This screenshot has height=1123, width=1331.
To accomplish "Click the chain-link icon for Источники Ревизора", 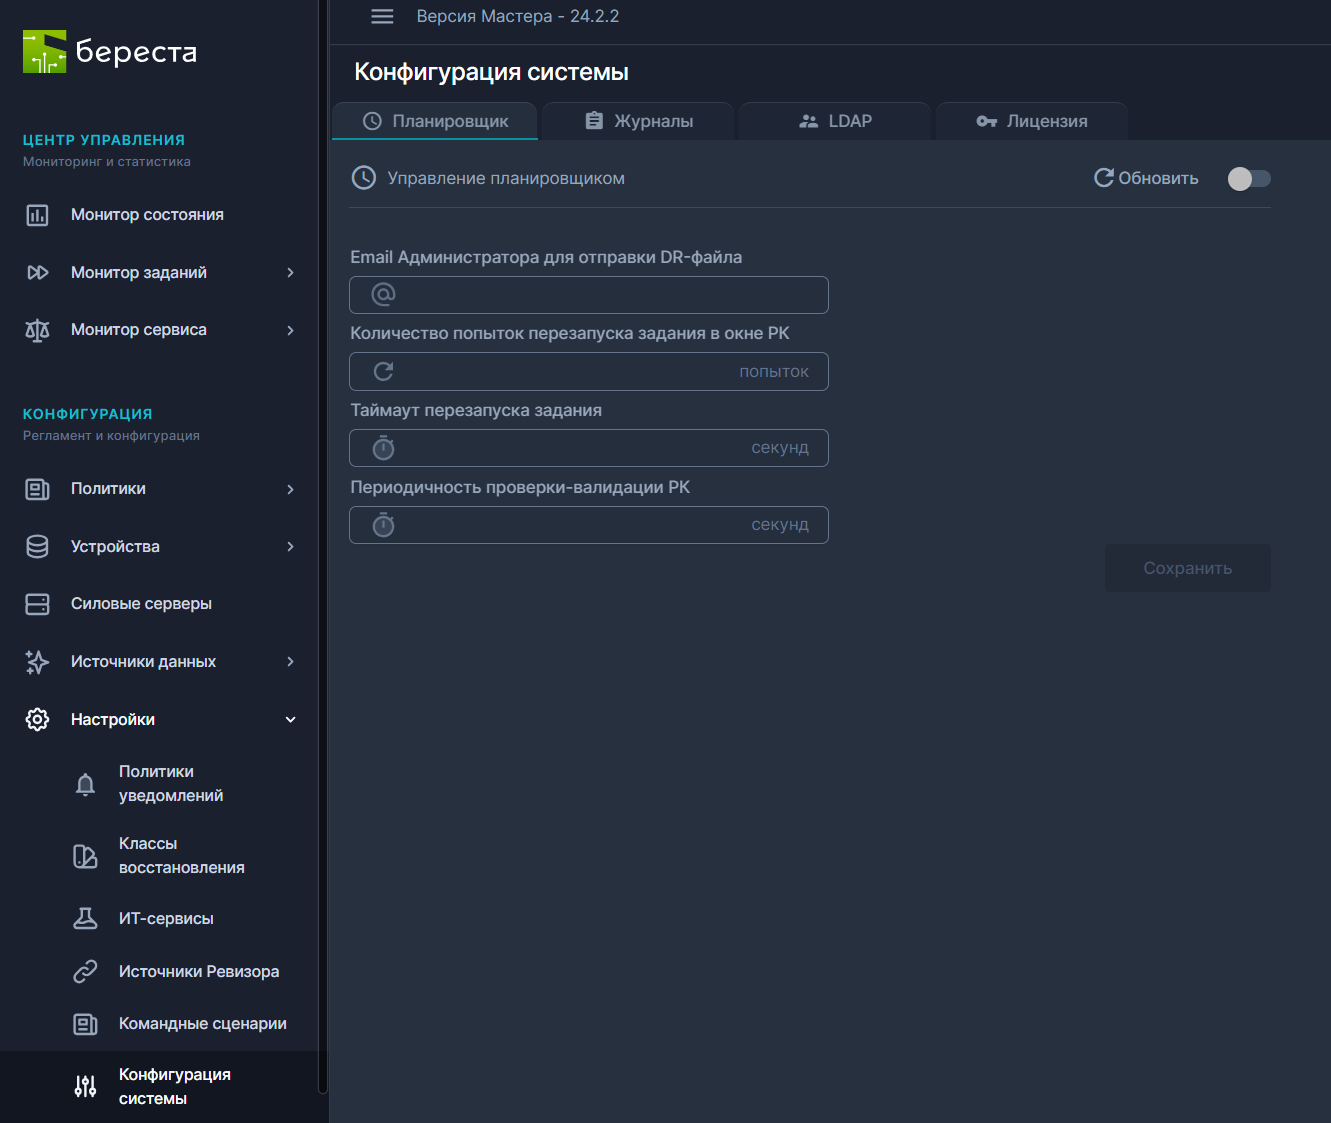I will [x=86, y=972].
